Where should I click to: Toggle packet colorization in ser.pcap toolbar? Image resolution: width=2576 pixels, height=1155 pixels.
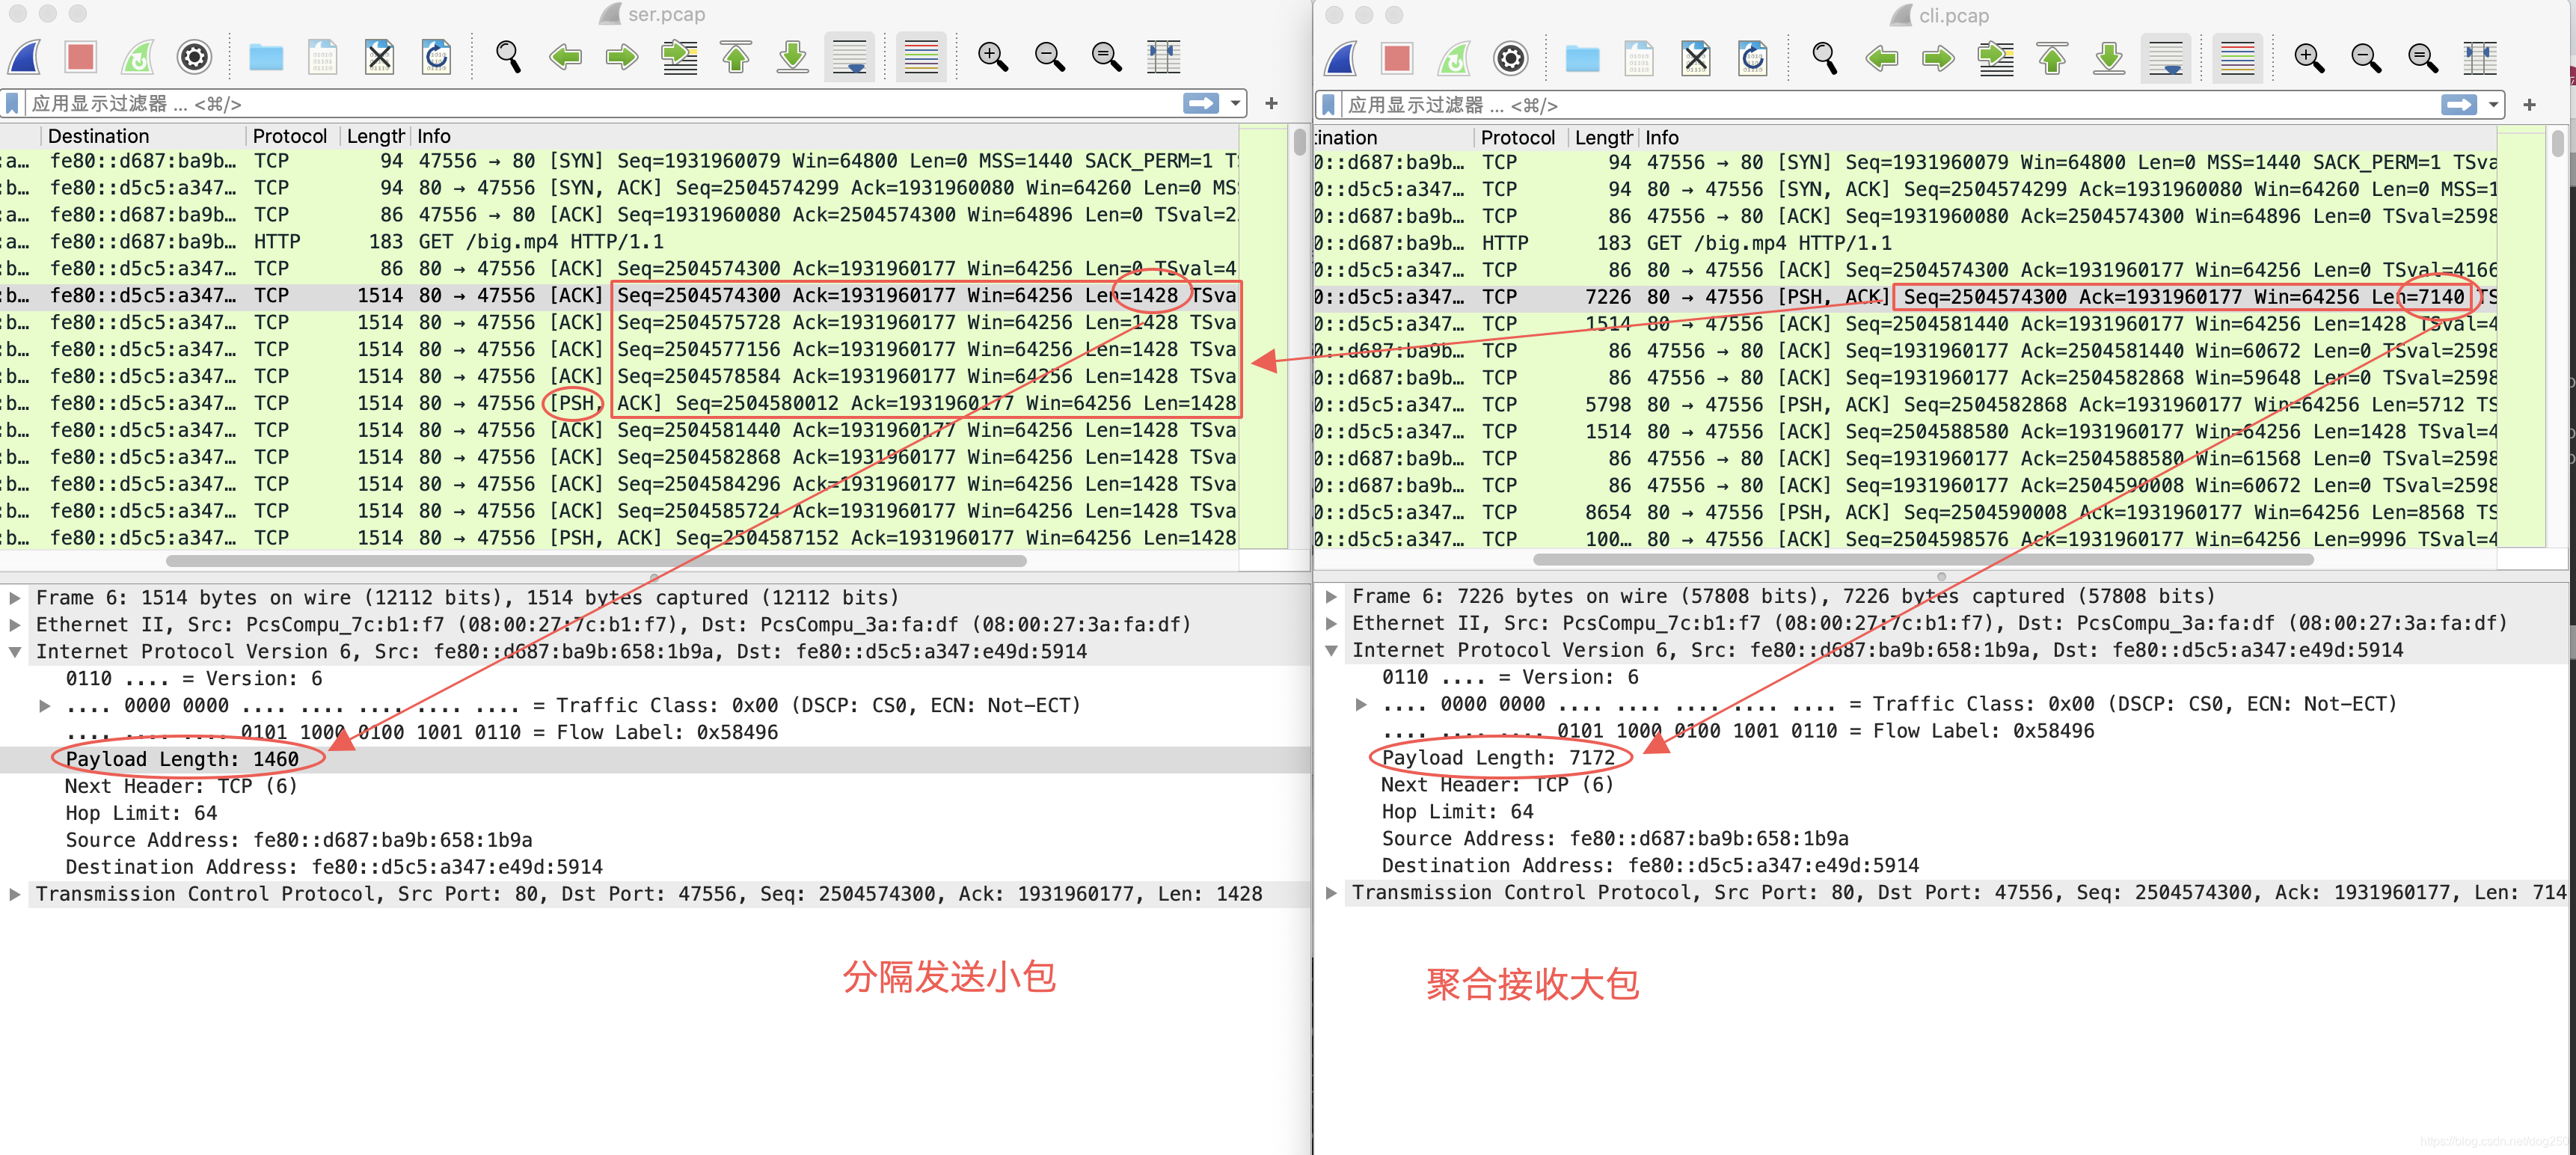click(921, 57)
